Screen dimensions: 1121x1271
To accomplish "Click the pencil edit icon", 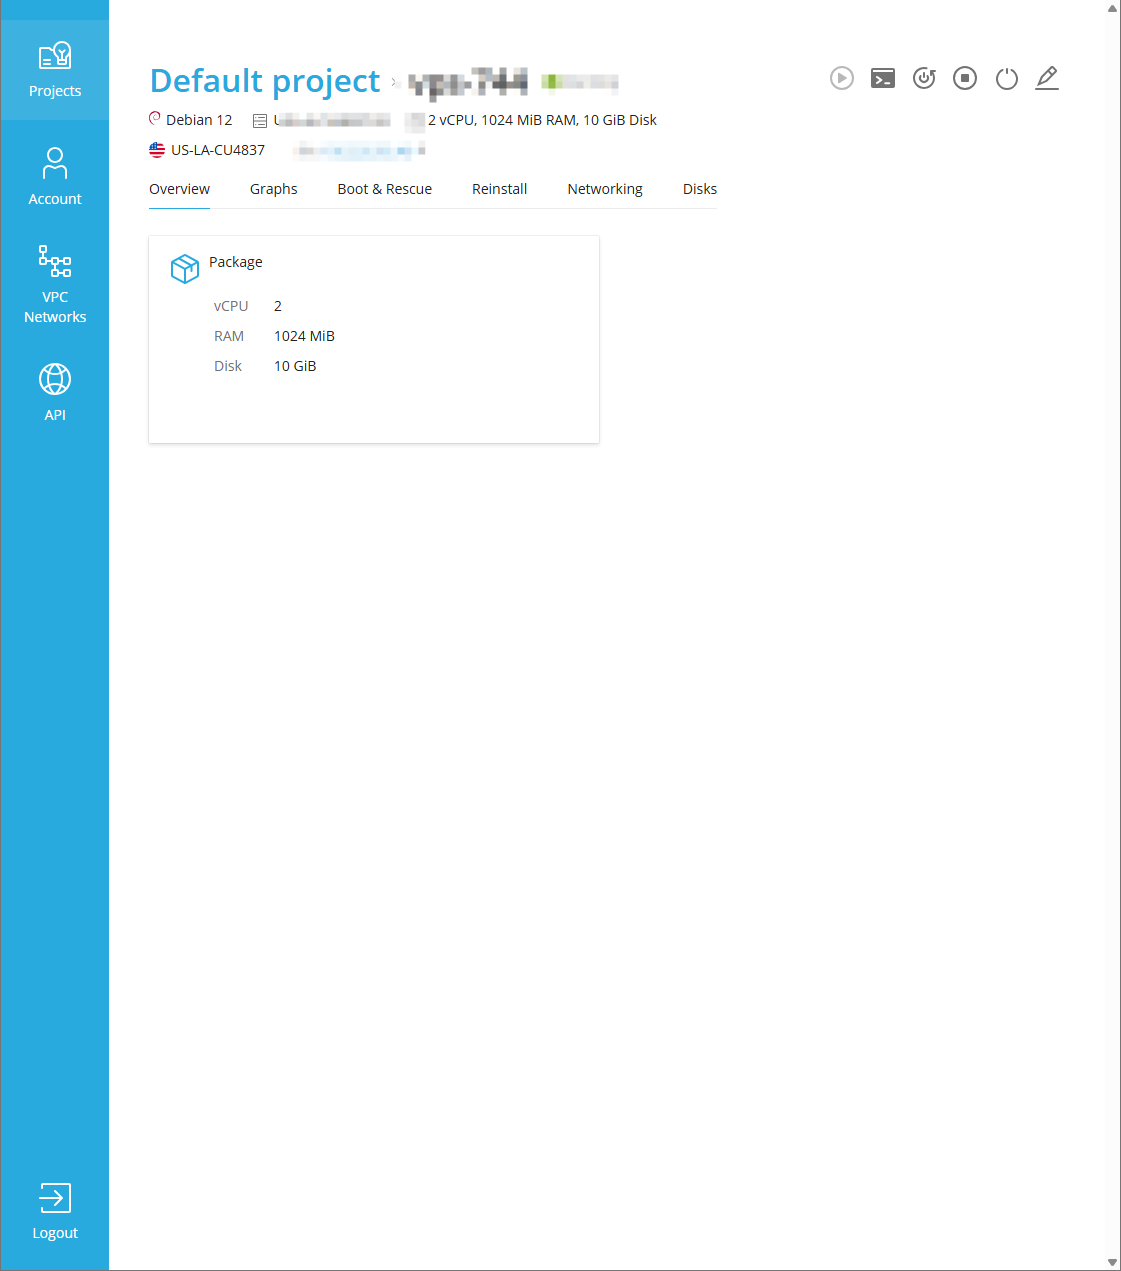I will pos(1047,78).
